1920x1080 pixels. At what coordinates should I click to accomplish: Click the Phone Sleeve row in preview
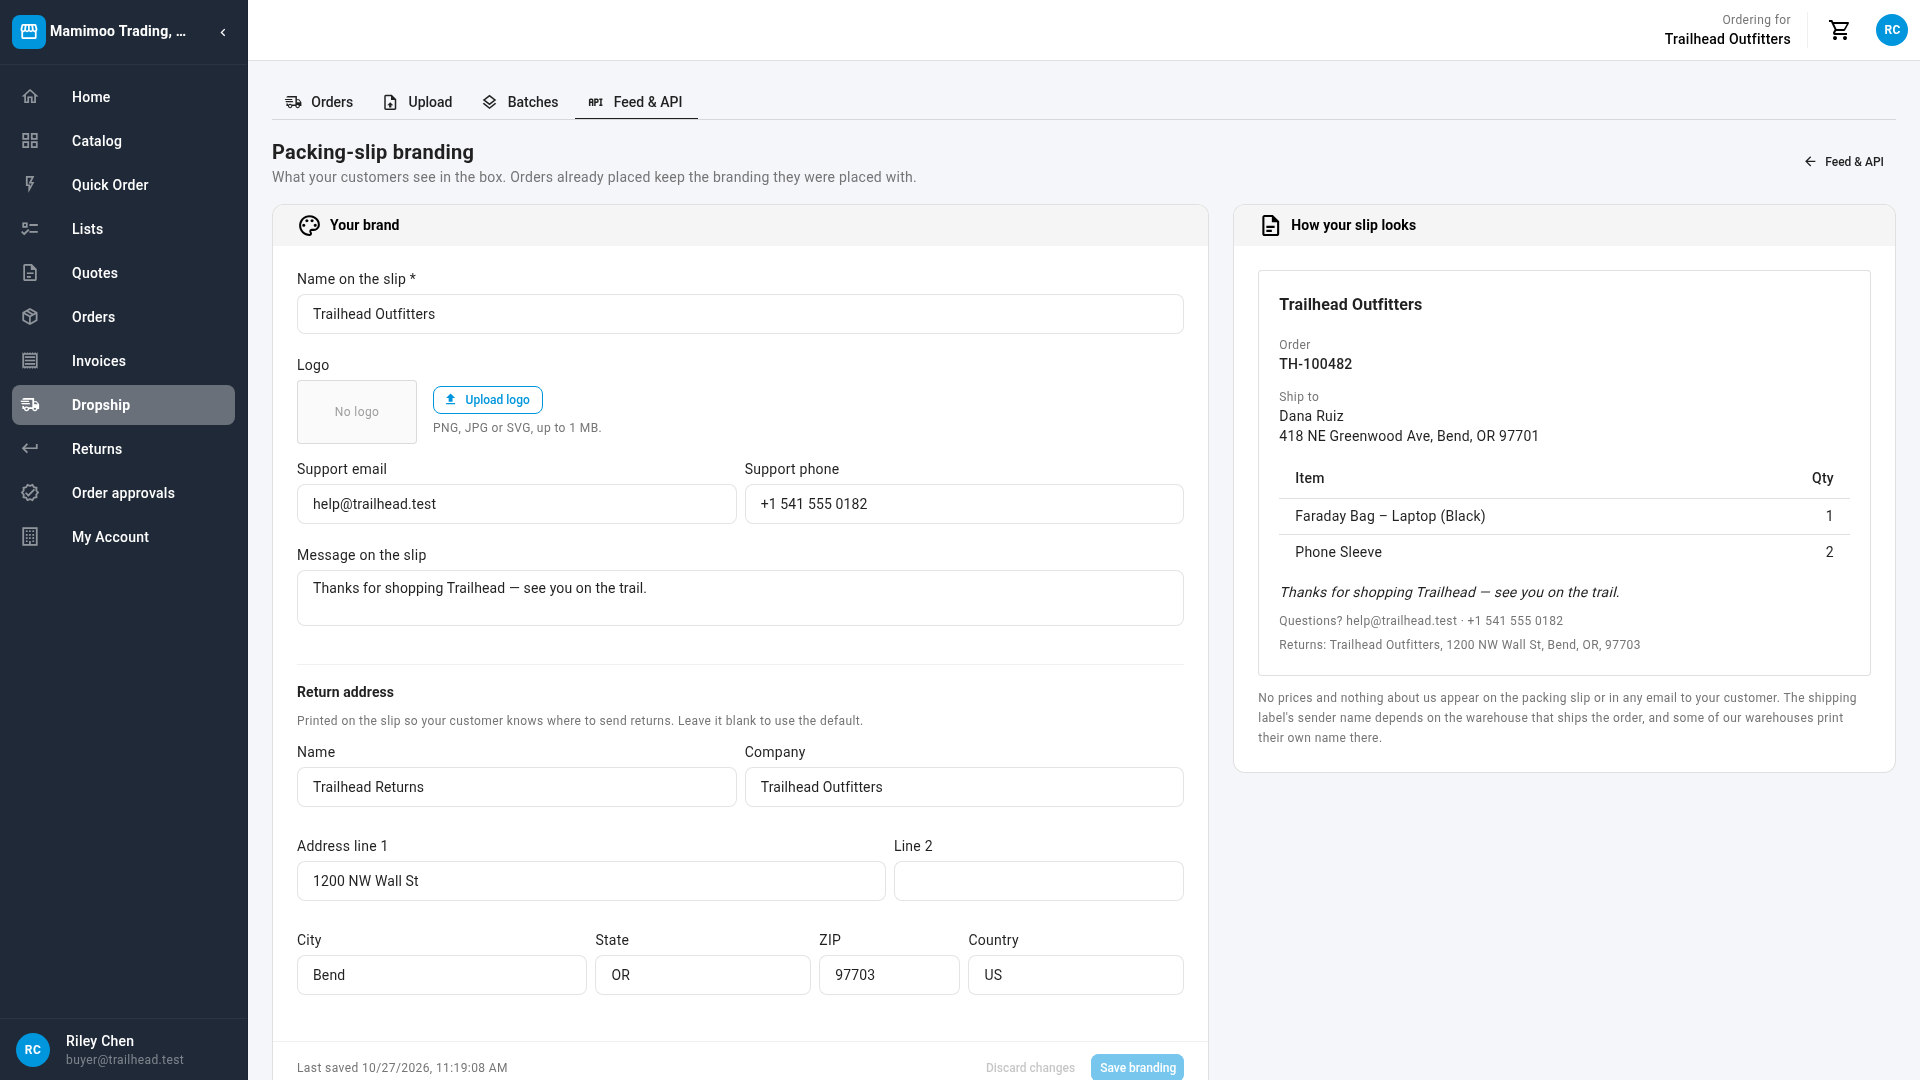pos(1564,552)
